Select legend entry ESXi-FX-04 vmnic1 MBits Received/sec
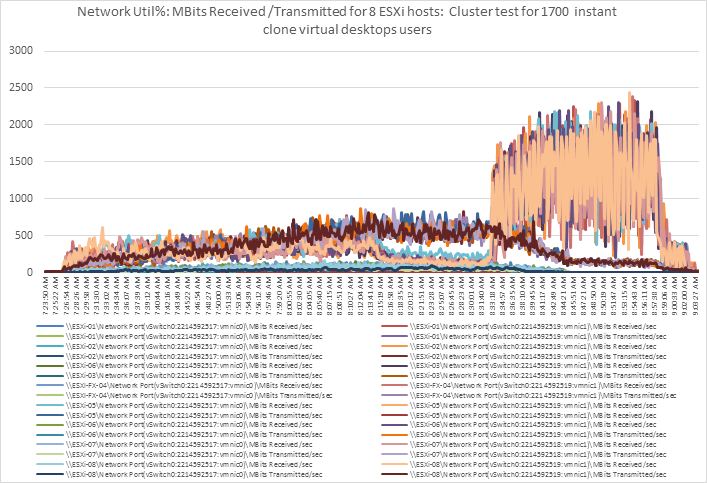This screenshot has height=483, width=707. (523, 386)
